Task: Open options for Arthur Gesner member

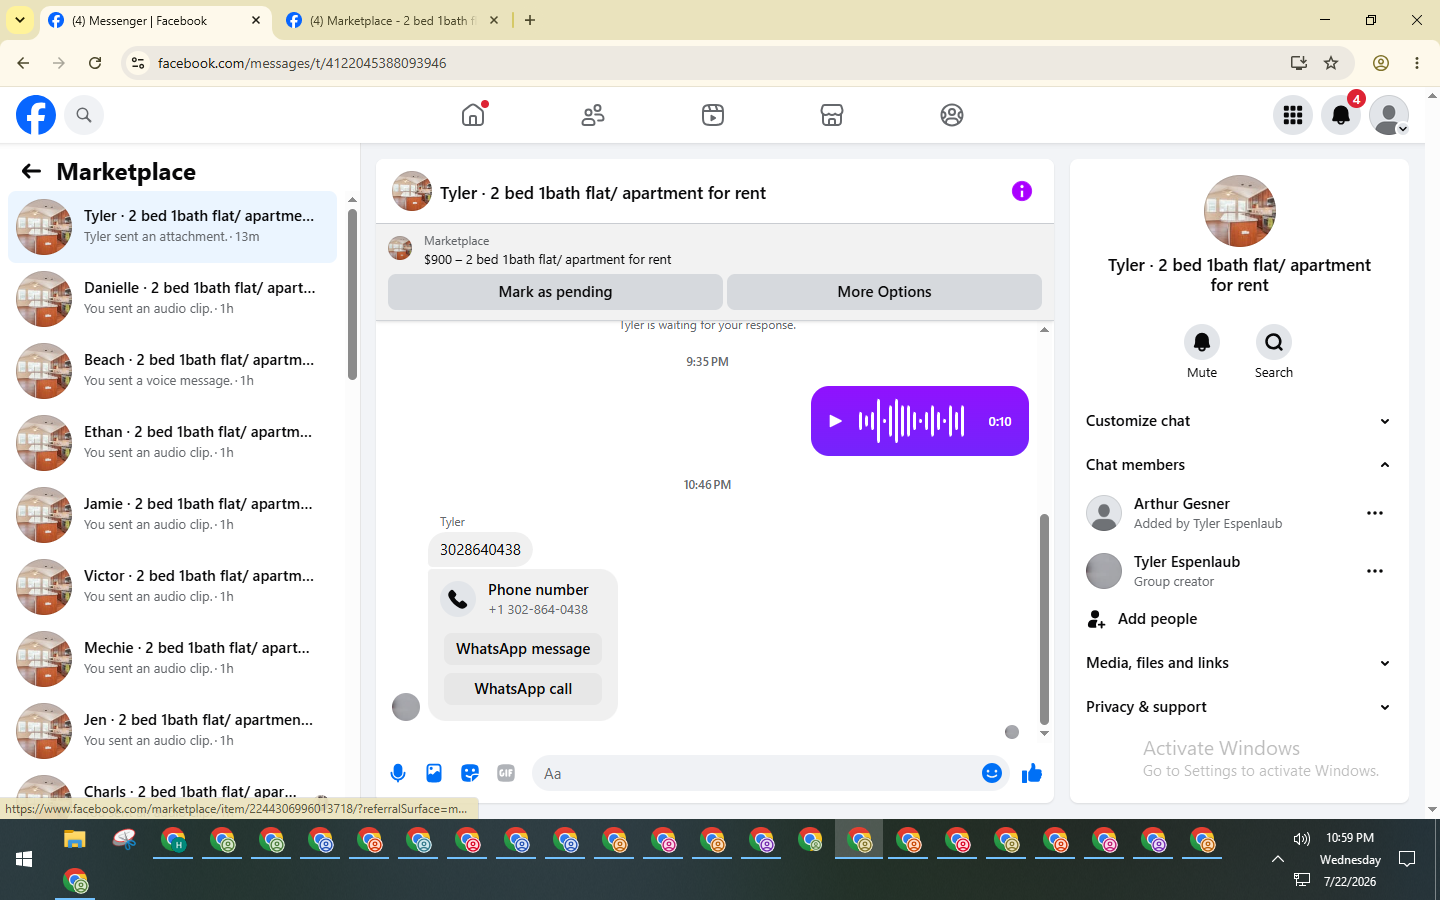Action: click(1375, 513)
